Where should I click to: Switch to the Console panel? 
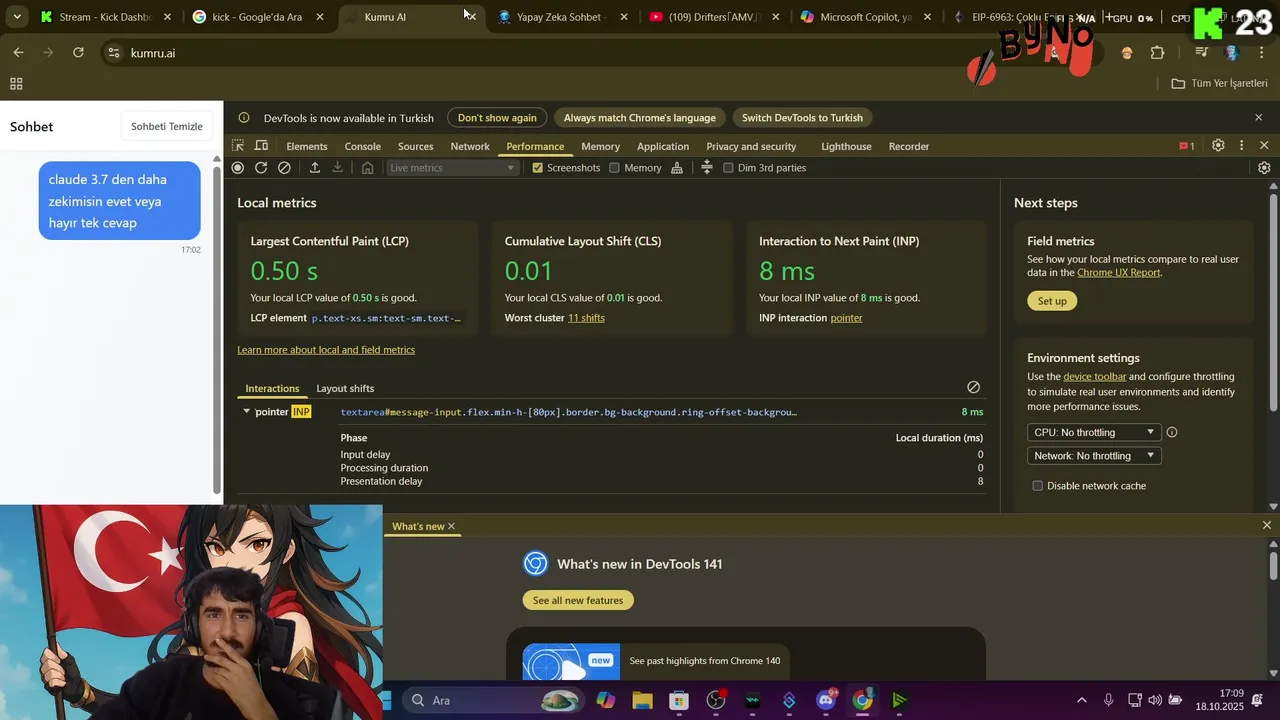pos(362,146)
